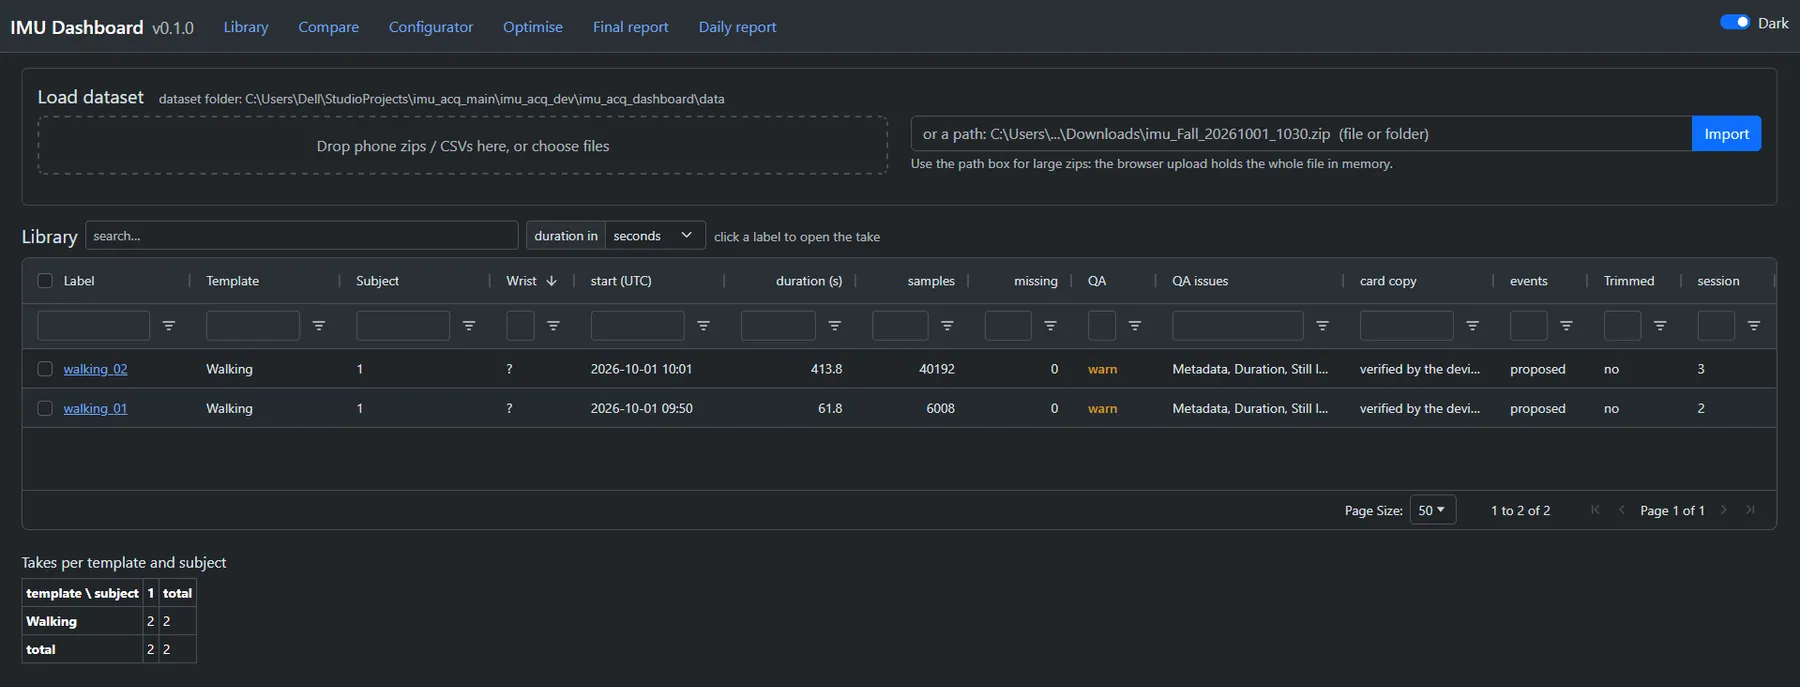Viewport: 1800px width, 687px height.
Task: Open filter menu icon for Subject column
Action: [x=469, y=326]
